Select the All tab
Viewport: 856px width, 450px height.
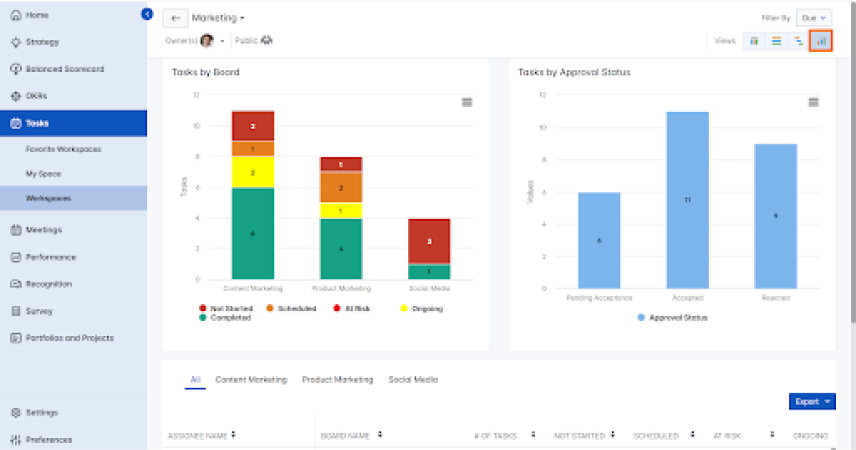pos(195,380)
